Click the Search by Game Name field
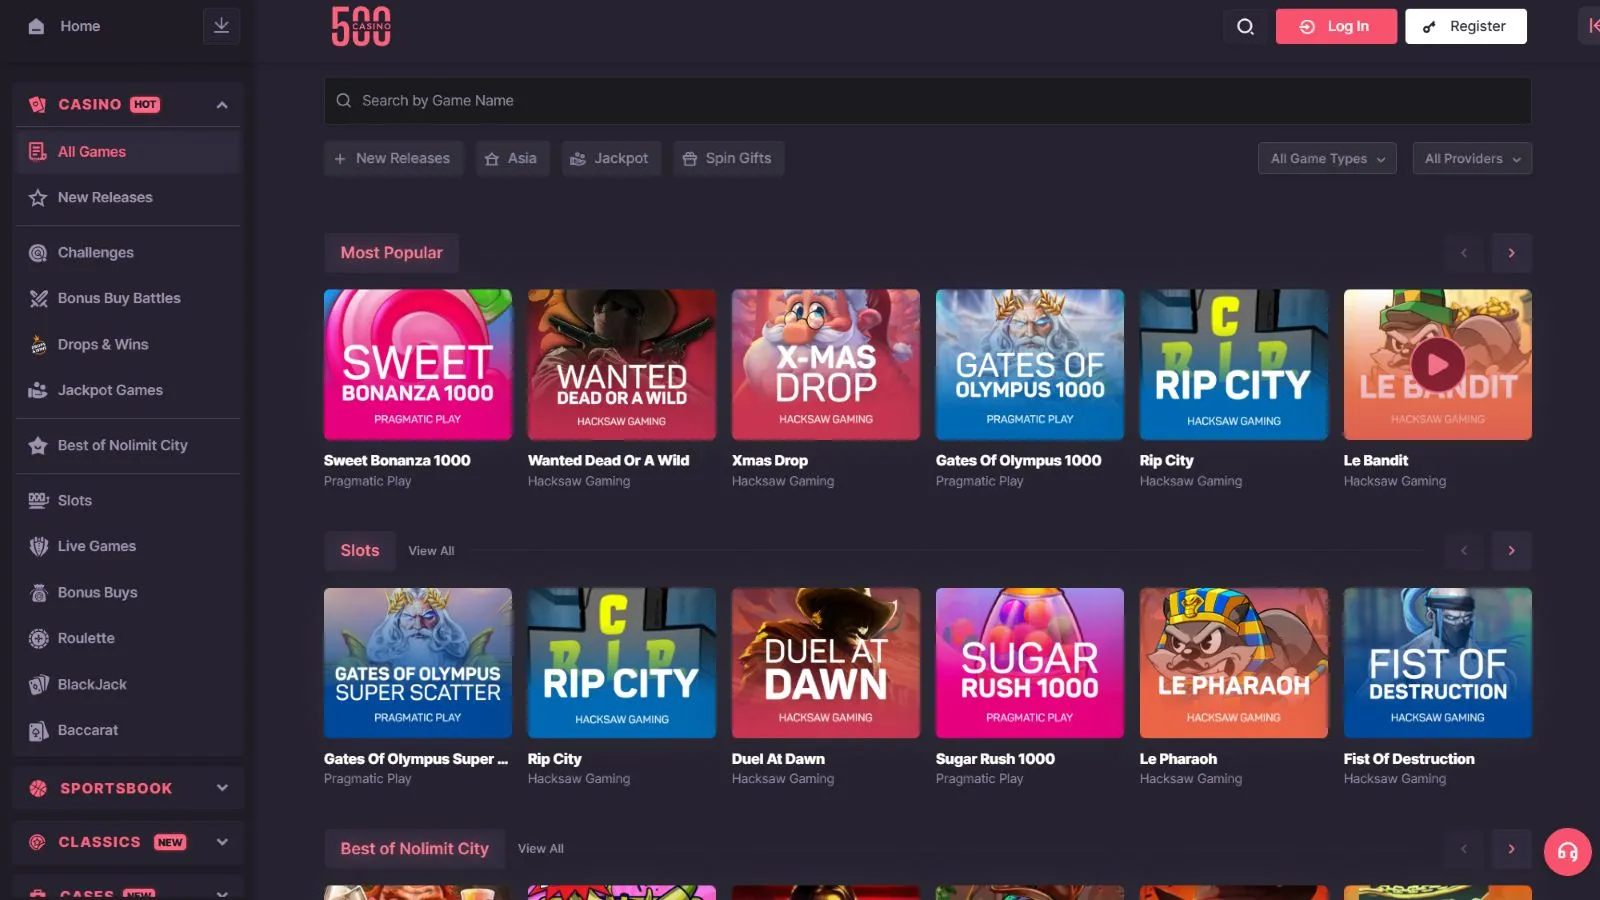 pos(927,101)
